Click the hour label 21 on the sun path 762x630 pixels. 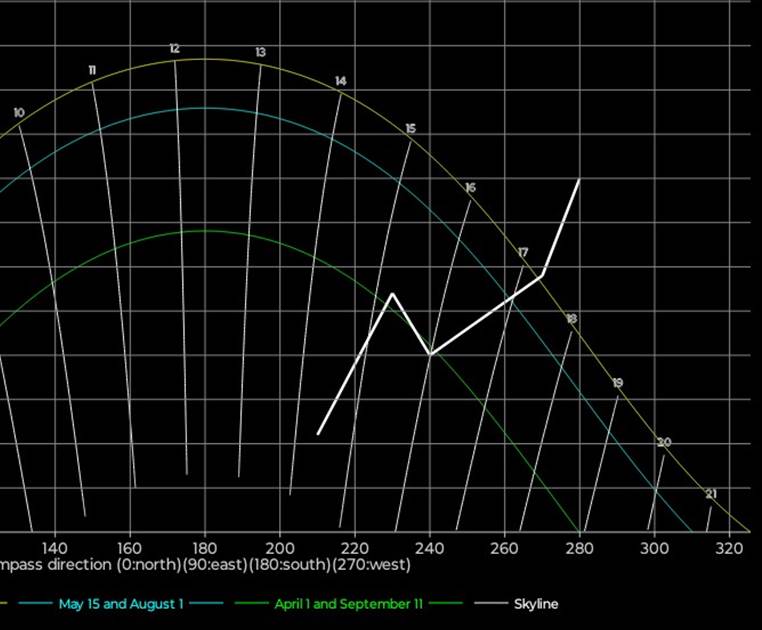click(x=711, y=494)
